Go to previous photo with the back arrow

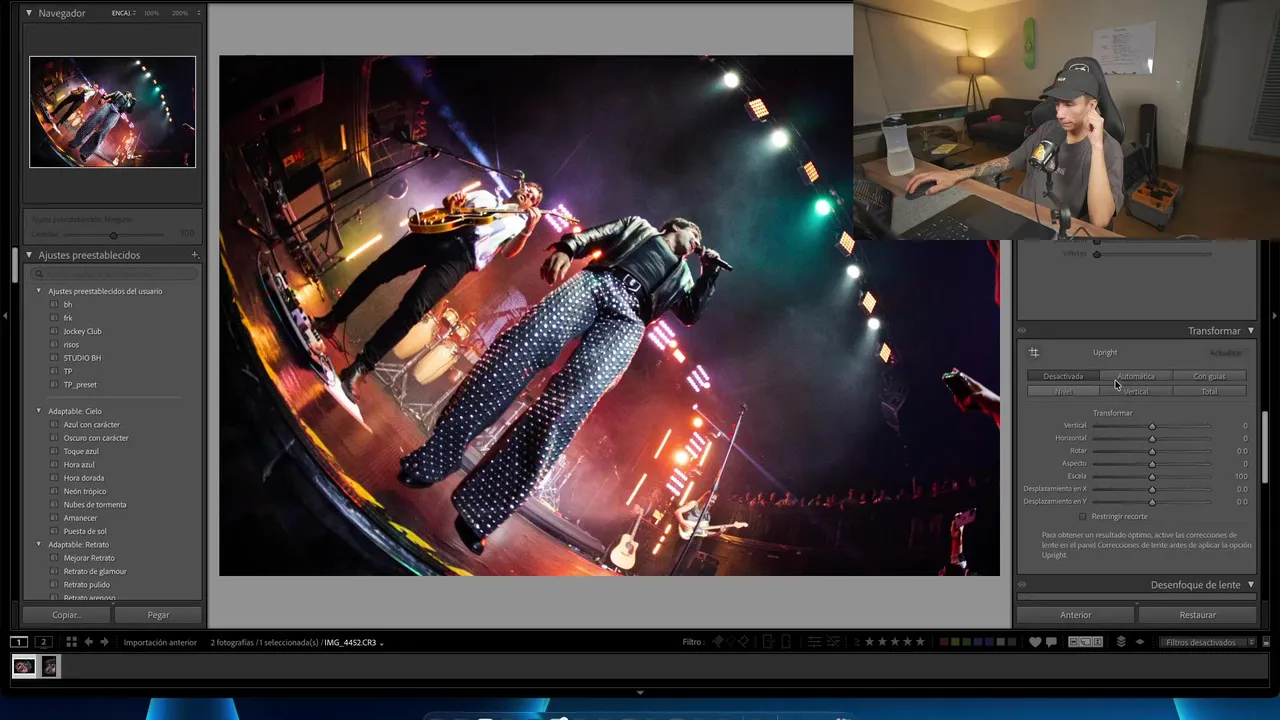(88, 642)
